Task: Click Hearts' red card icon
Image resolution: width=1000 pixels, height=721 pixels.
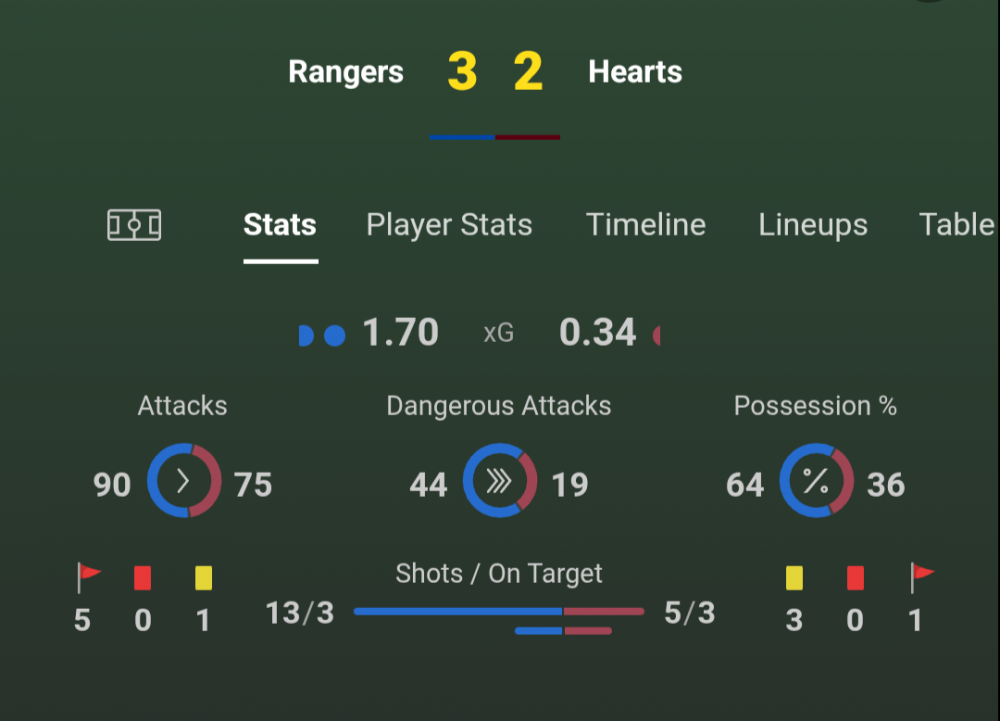Action: click(855, 578)
